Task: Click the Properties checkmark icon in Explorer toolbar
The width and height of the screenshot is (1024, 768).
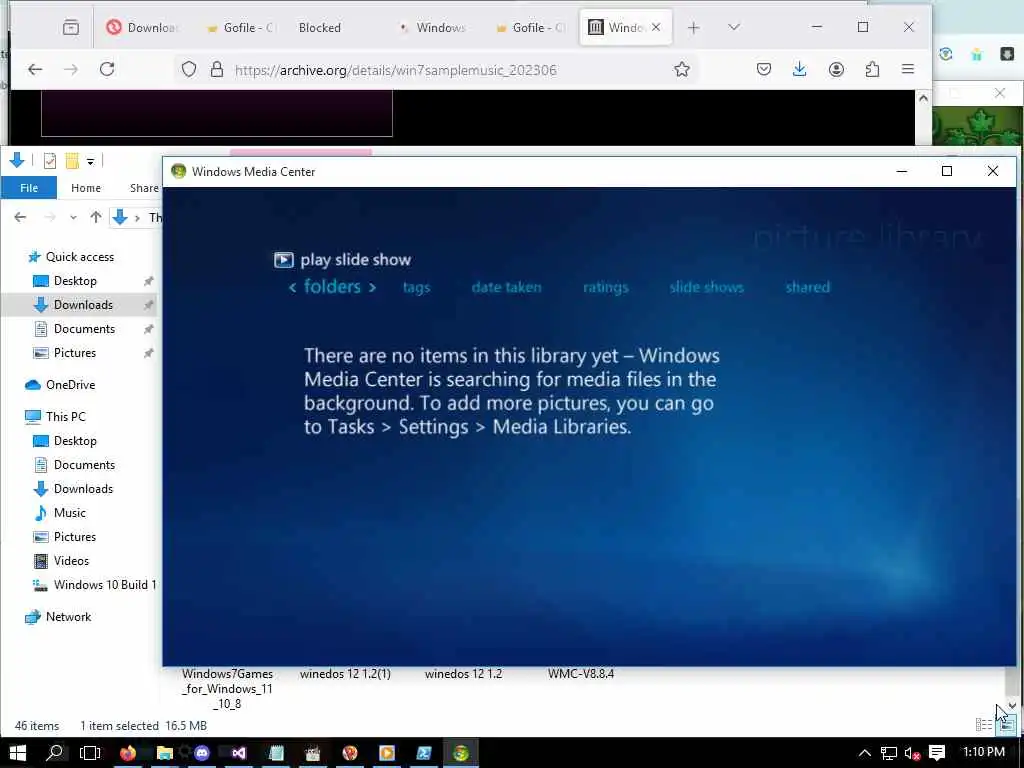Action: pyautogui.click(x=50, y=161)
